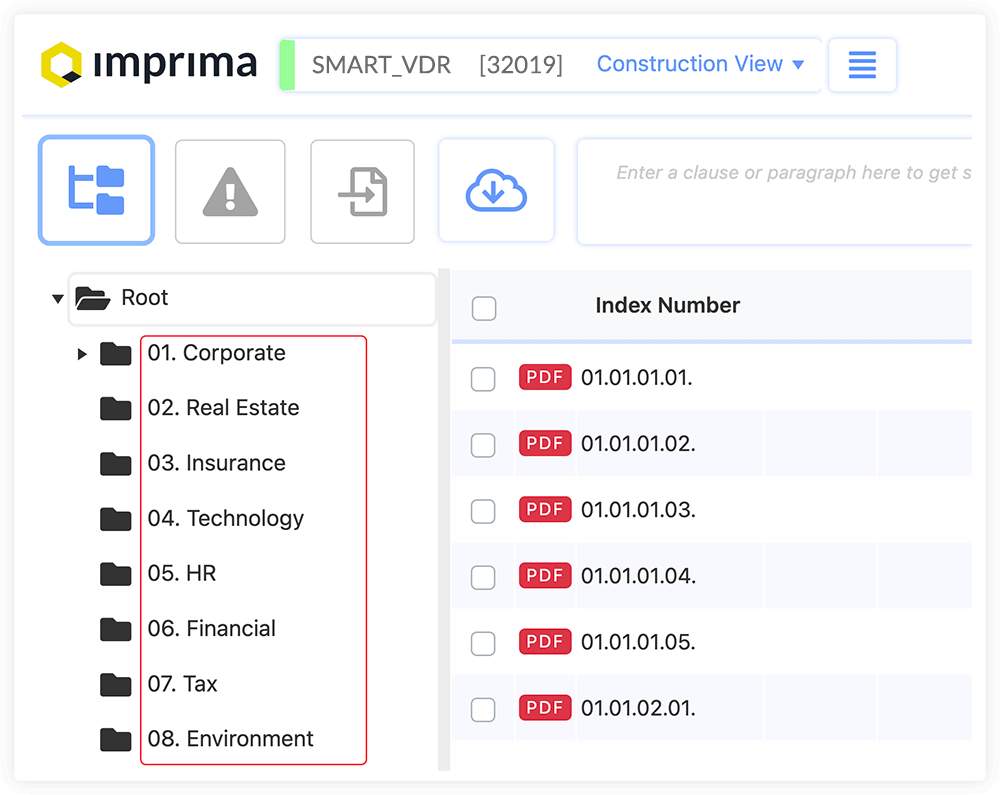The image size is (1000, 795).
Task: Click PDF icon for document 01.01.01.01.
Action: [x=545, y=377]
